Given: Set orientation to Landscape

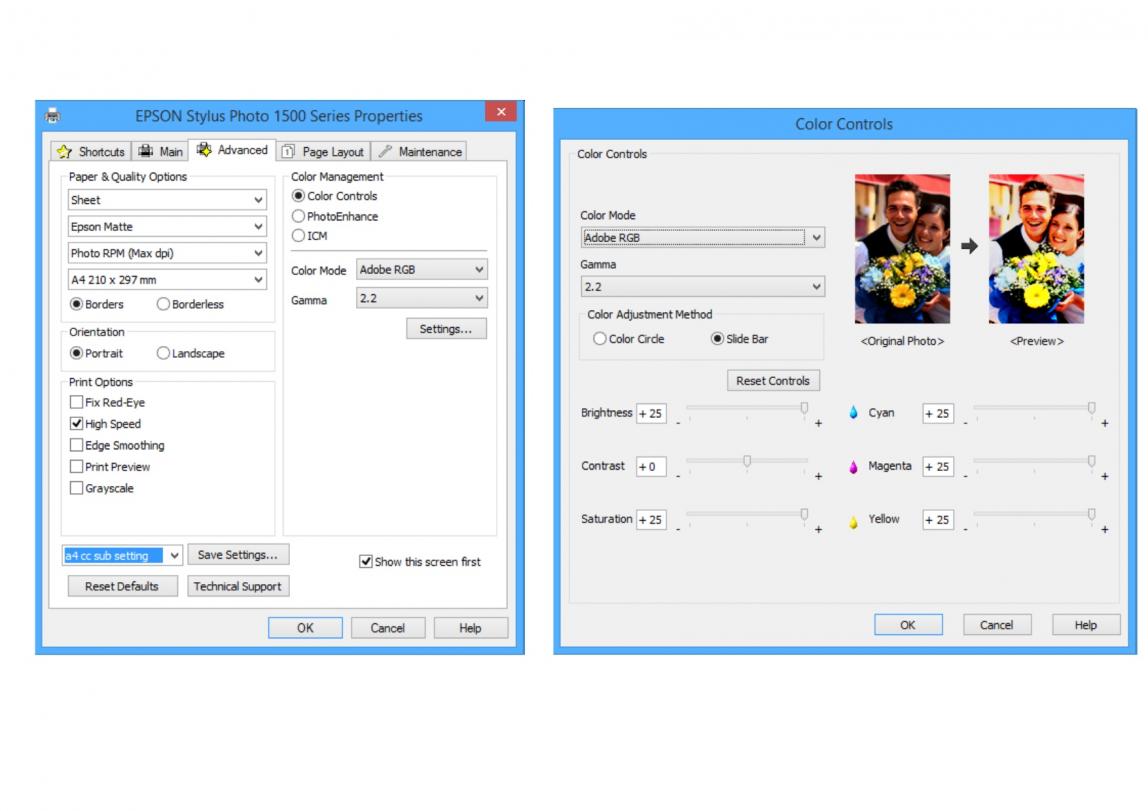Looking at the screenshot, I should tap(163, 353).
